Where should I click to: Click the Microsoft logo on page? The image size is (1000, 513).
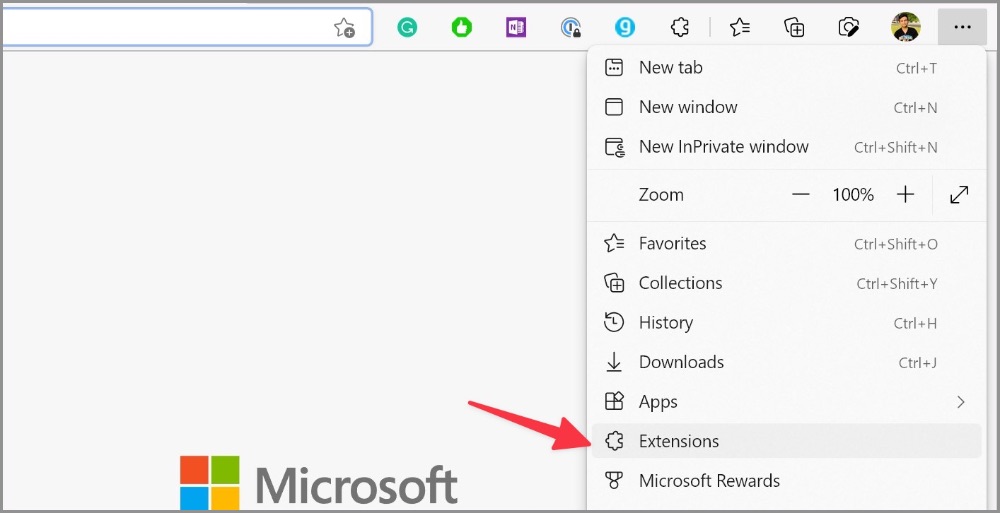click(x=318, y=483)
